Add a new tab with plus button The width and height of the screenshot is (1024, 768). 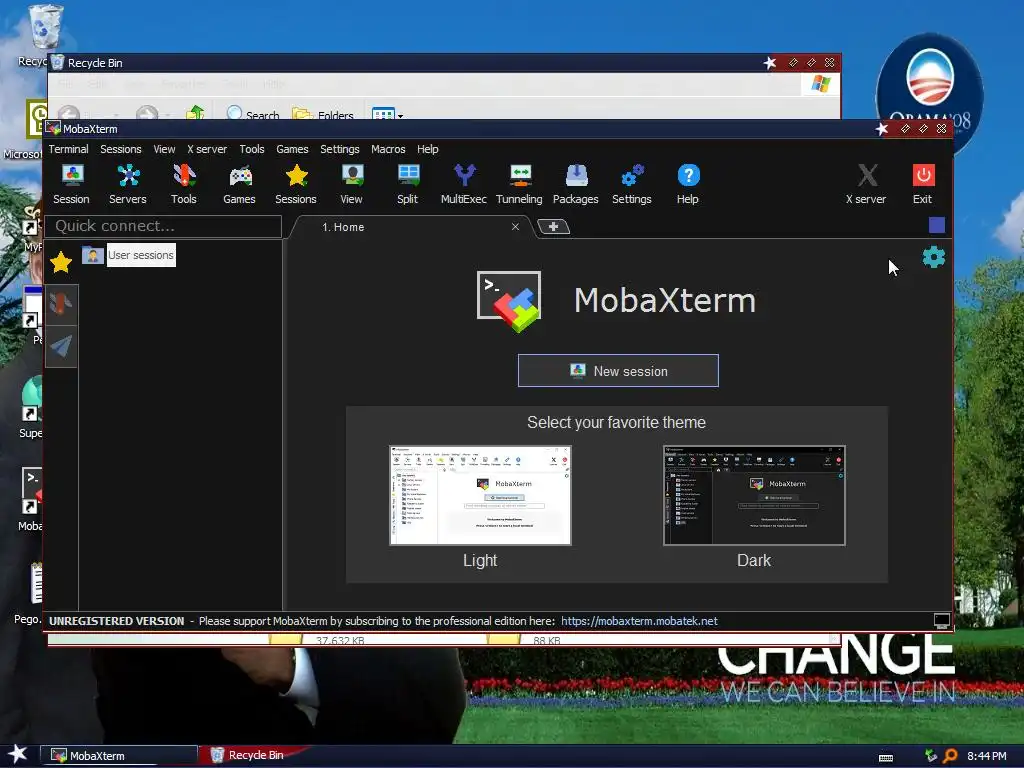(x=553, y=227)
